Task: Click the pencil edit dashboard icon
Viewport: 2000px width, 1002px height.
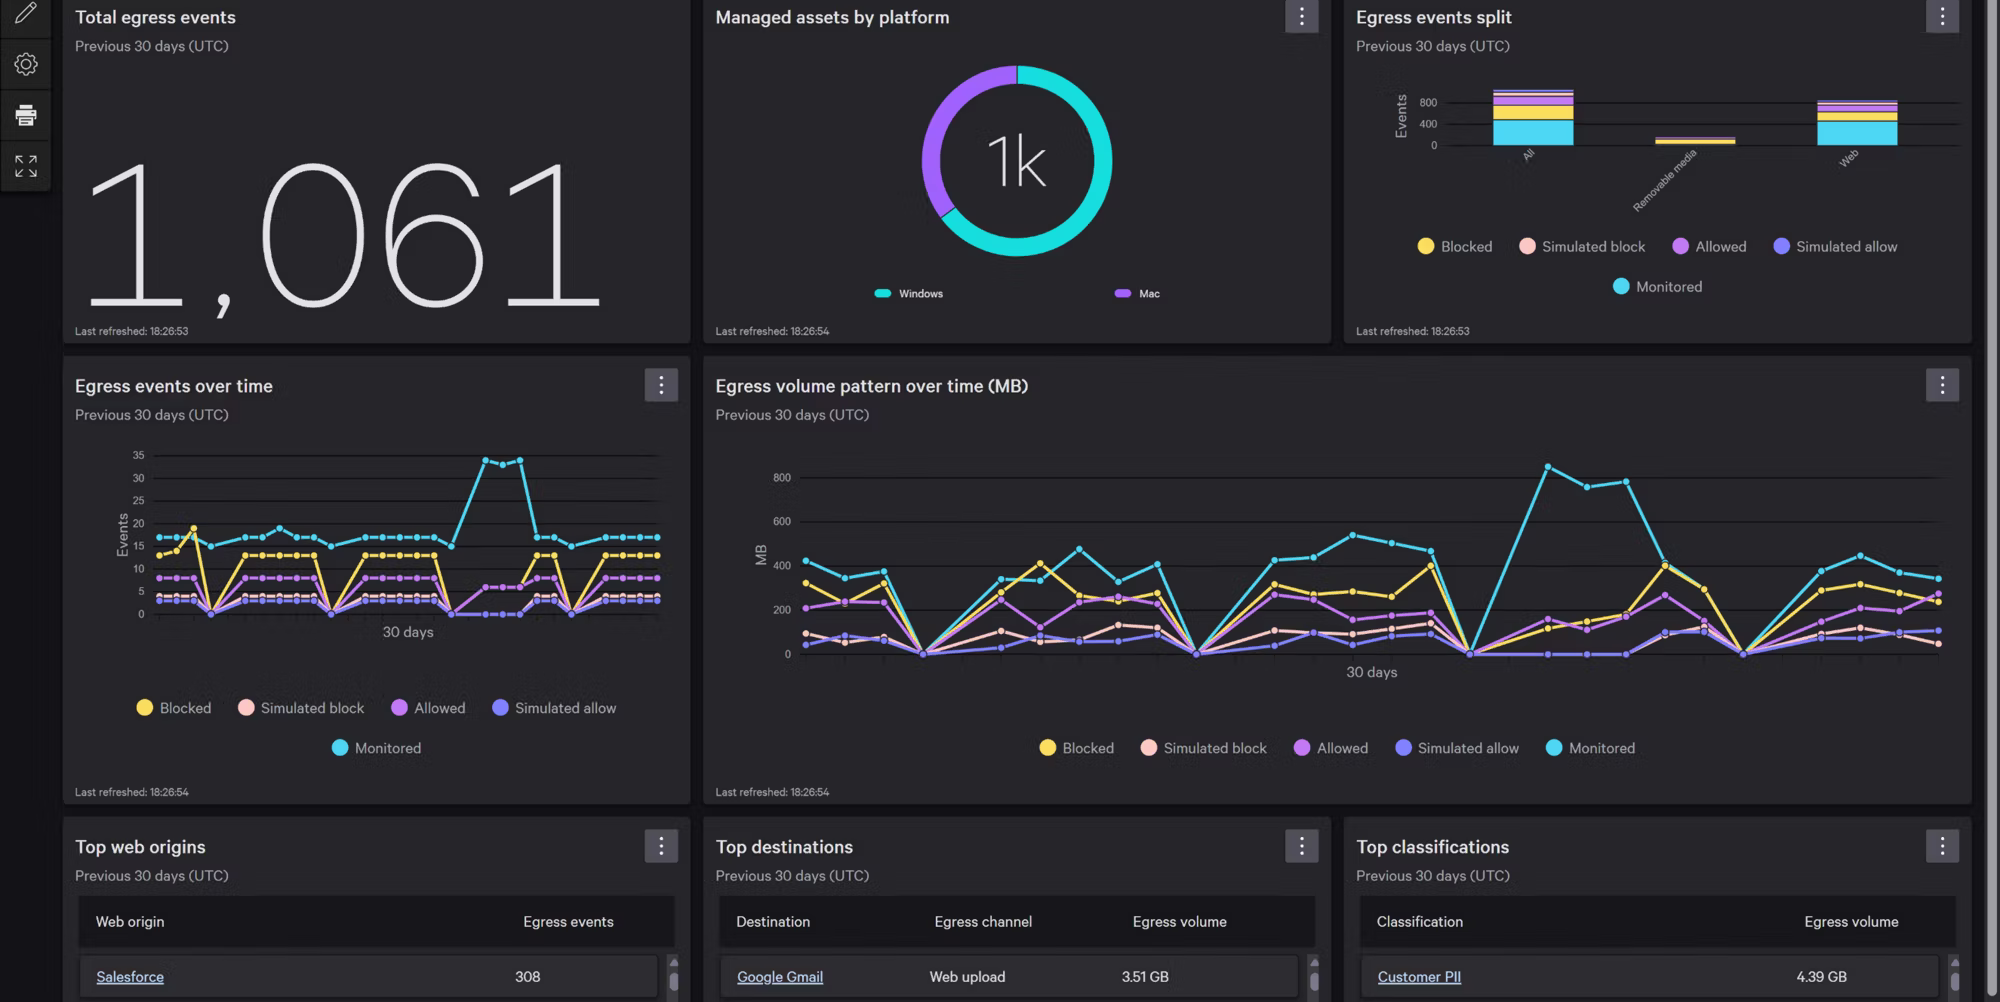Action: coord(26,14)
